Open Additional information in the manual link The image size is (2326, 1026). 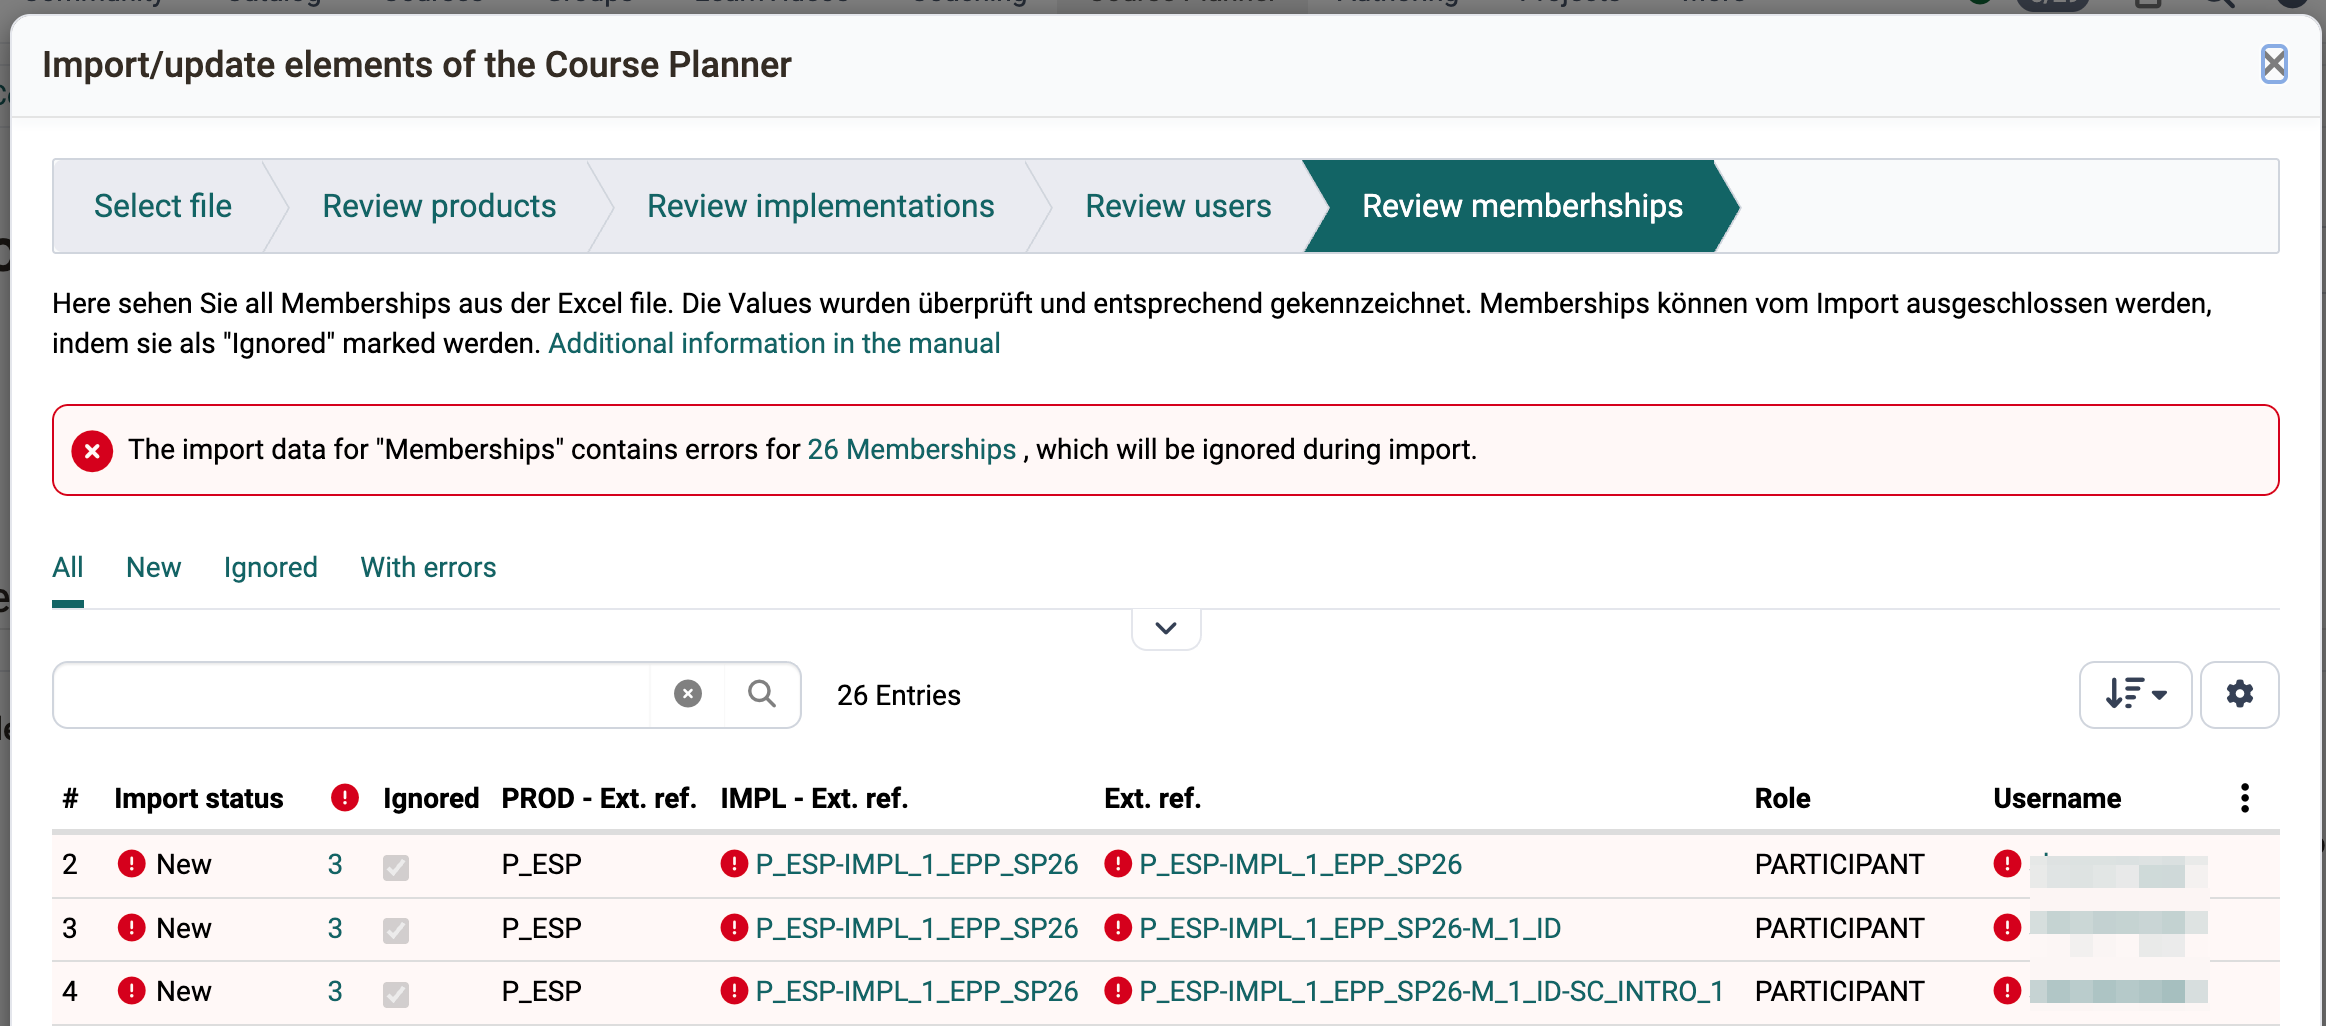(774, 343)
